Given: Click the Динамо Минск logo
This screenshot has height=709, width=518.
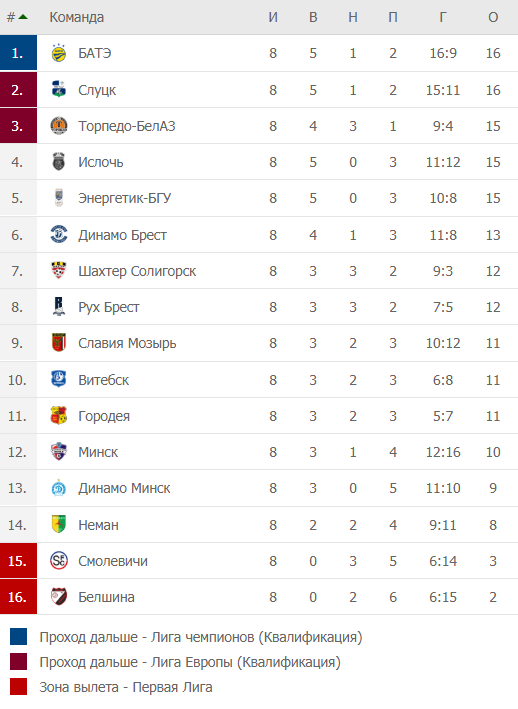Looking at the screenshot, I should point(59,488).
